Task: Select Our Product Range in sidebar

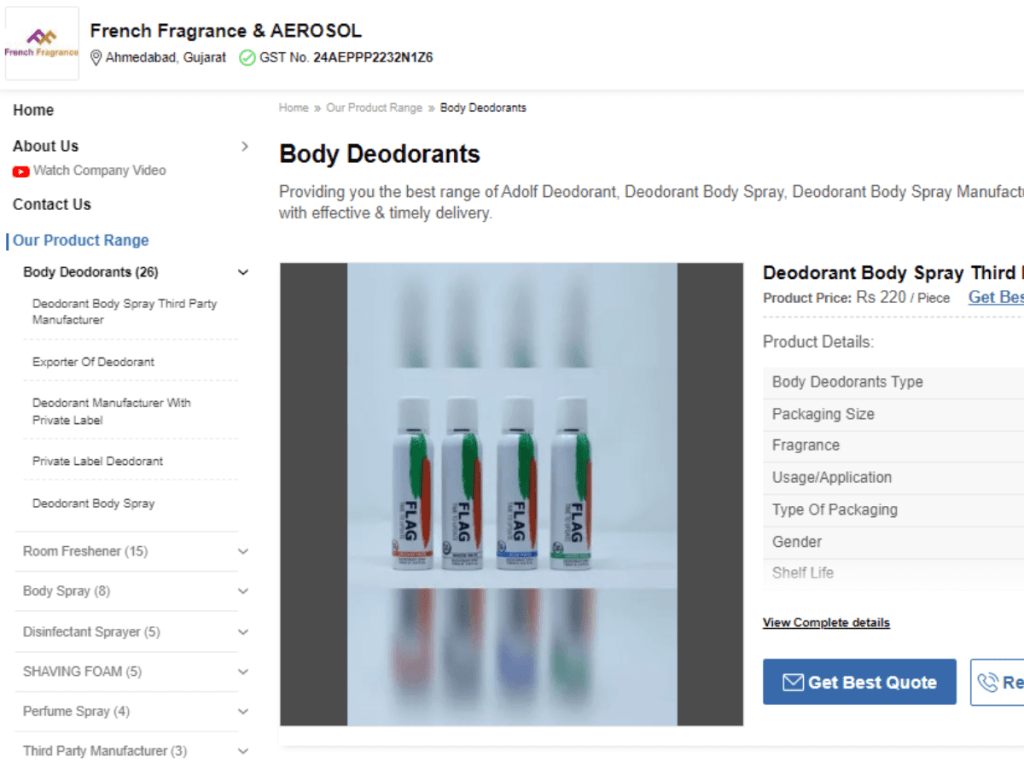Action: [x=81, y=240]
